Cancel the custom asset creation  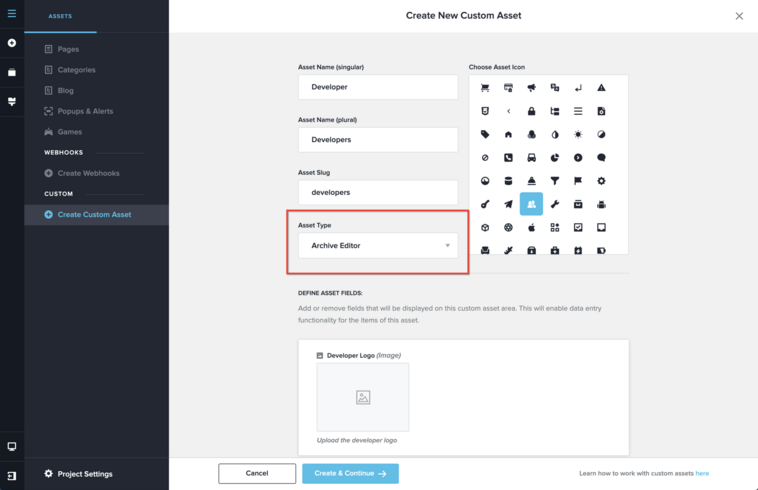257,474
